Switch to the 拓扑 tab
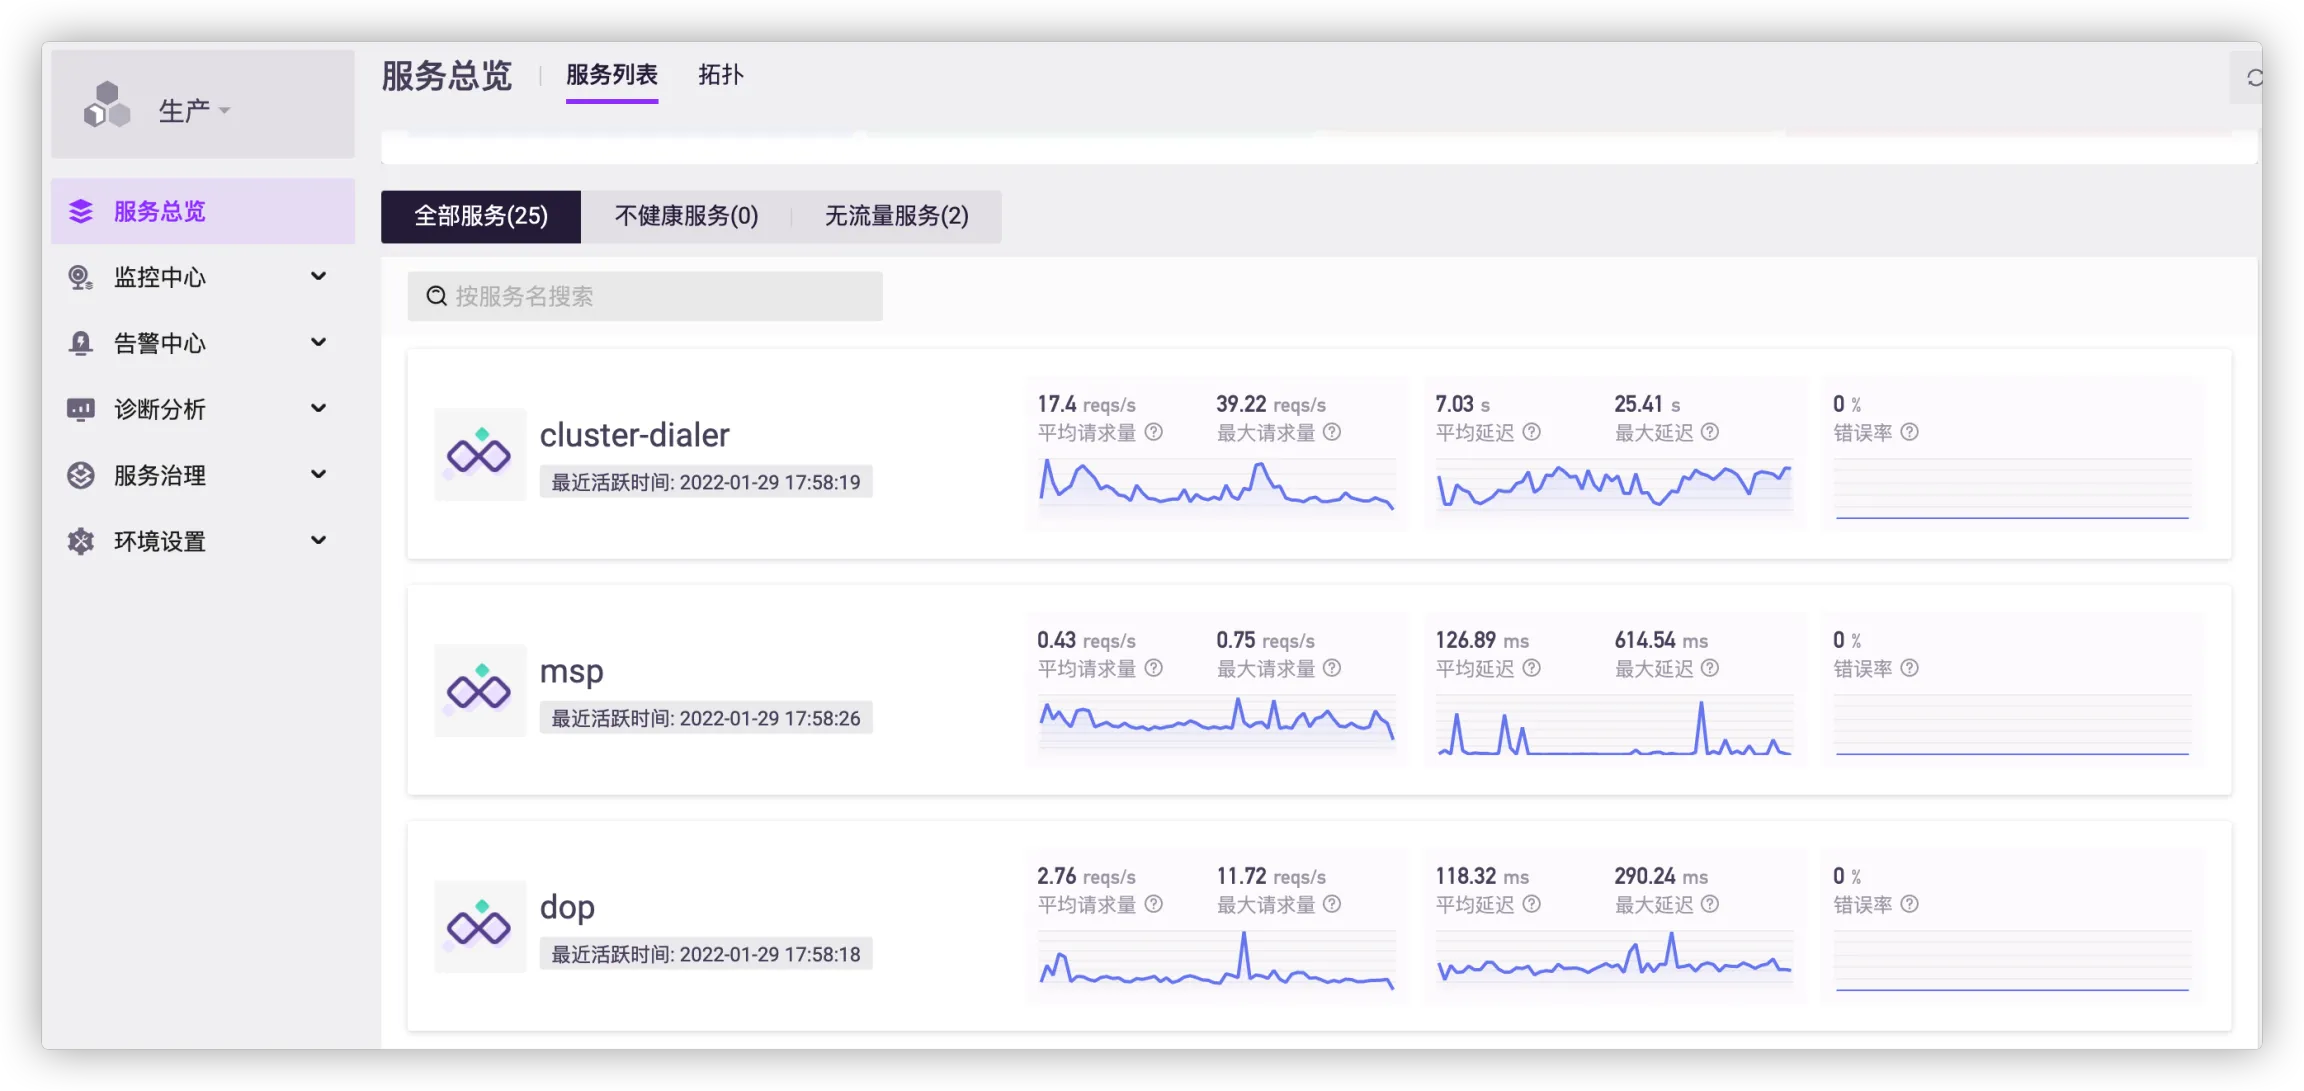 pyautogui.click(x=720, y=75)
